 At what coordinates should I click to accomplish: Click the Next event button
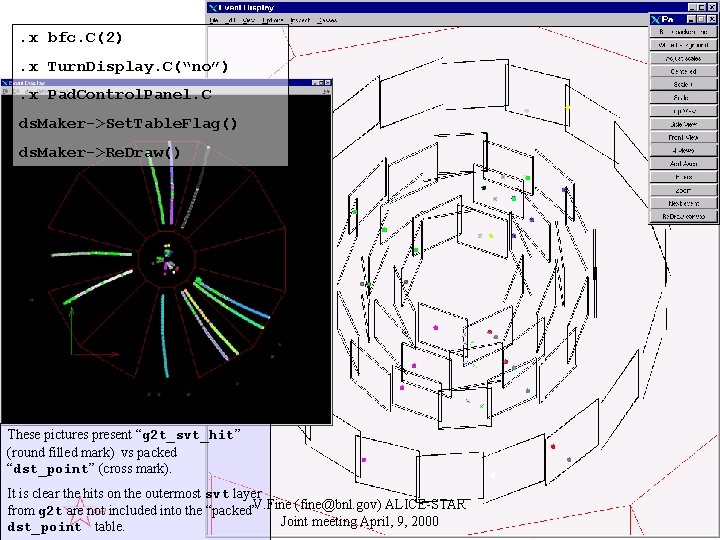coord(683,203)
